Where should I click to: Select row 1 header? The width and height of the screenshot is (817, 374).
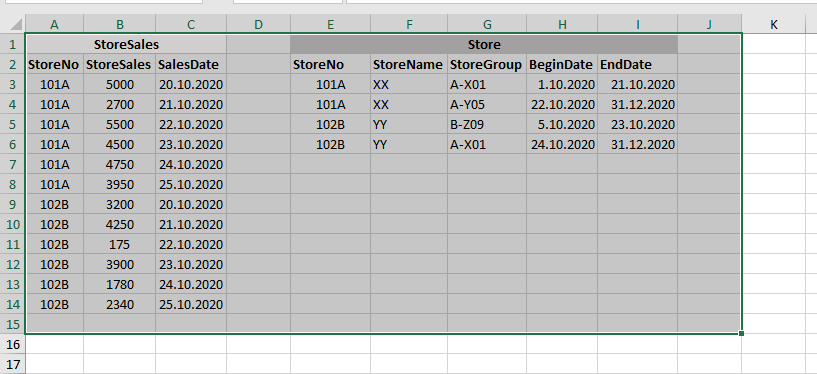pyautogui.click(x=13, y=44)
